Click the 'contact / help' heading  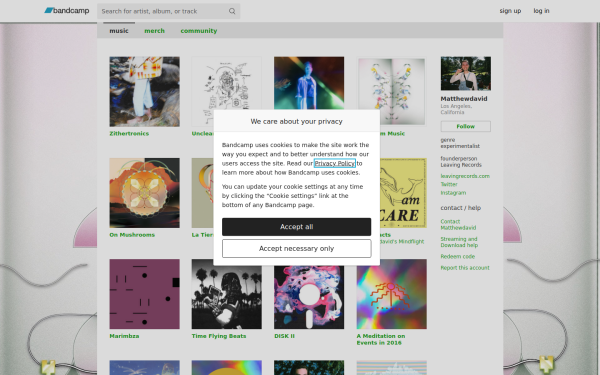(460, 208)
